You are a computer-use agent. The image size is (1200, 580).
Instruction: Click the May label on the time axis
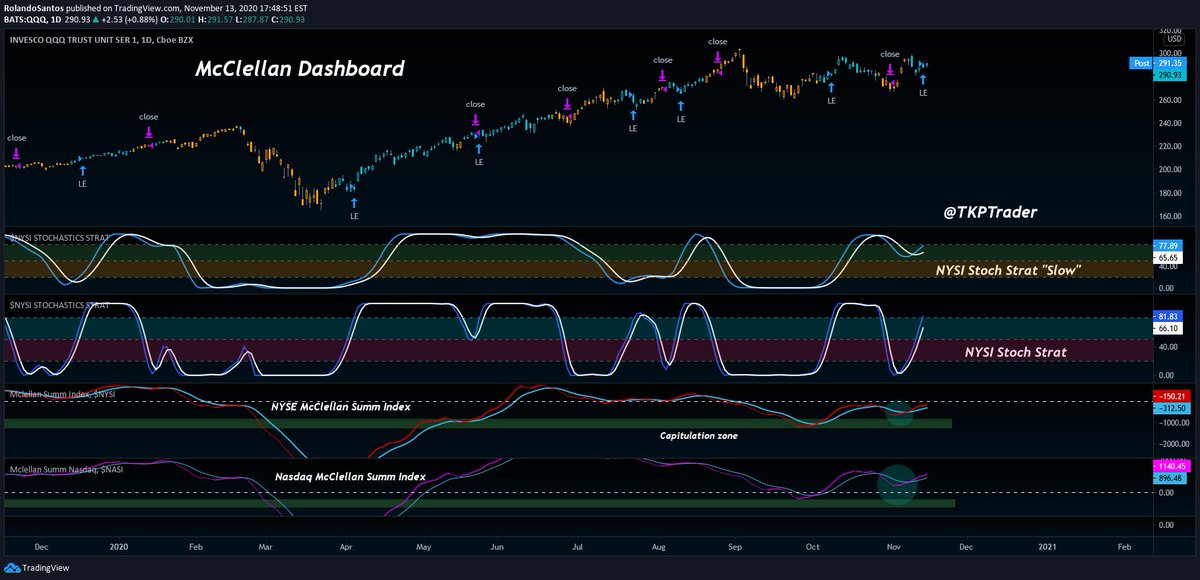pos(425,547)
